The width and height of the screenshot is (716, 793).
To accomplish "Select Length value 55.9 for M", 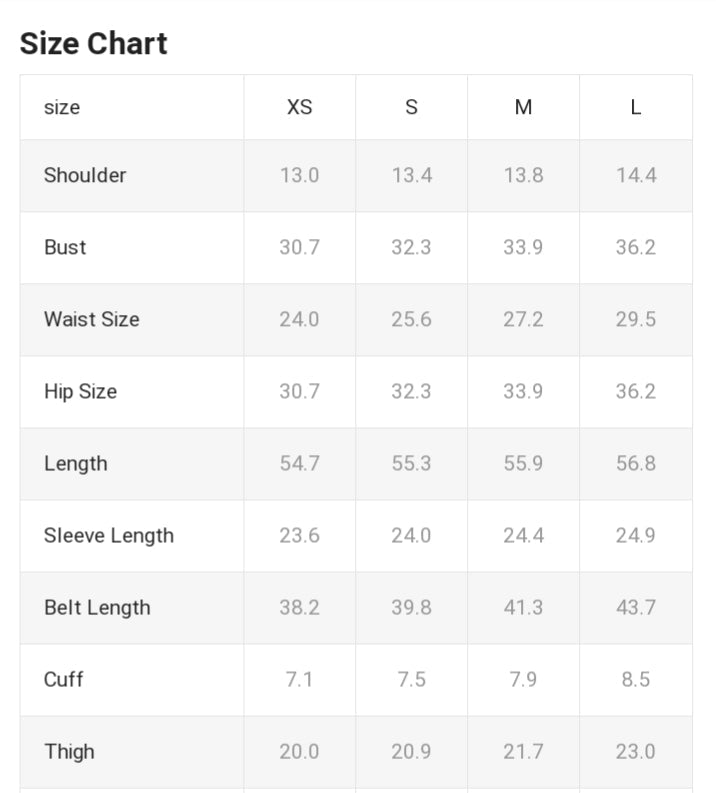I will [523, 463].
